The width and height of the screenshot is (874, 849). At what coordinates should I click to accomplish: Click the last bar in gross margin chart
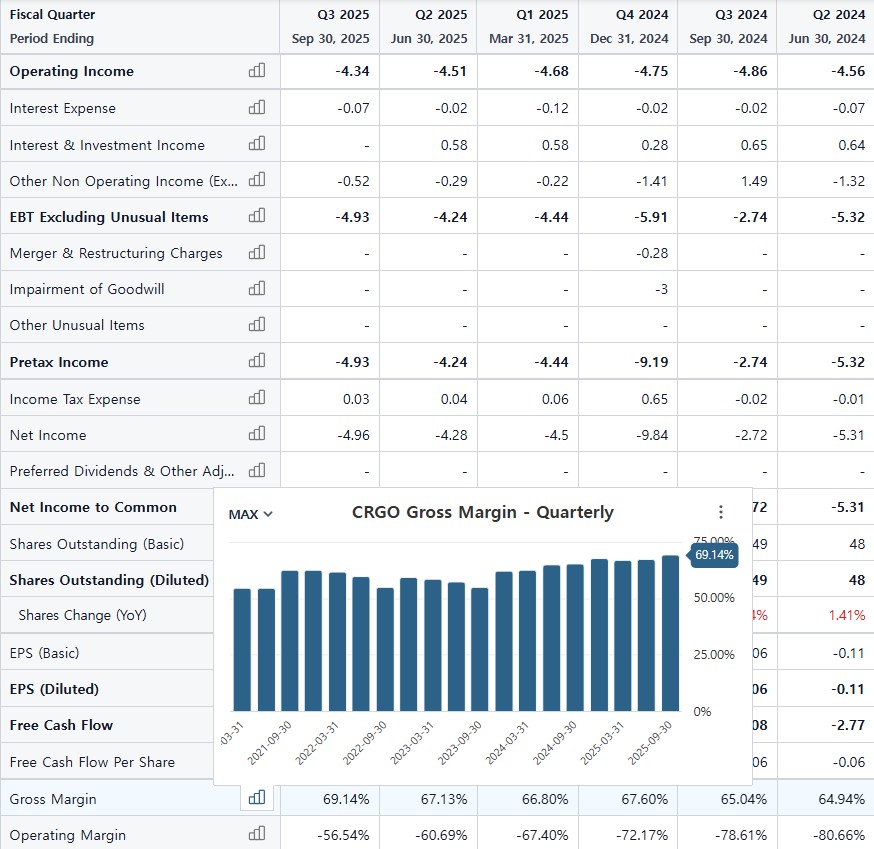(669, 632)
